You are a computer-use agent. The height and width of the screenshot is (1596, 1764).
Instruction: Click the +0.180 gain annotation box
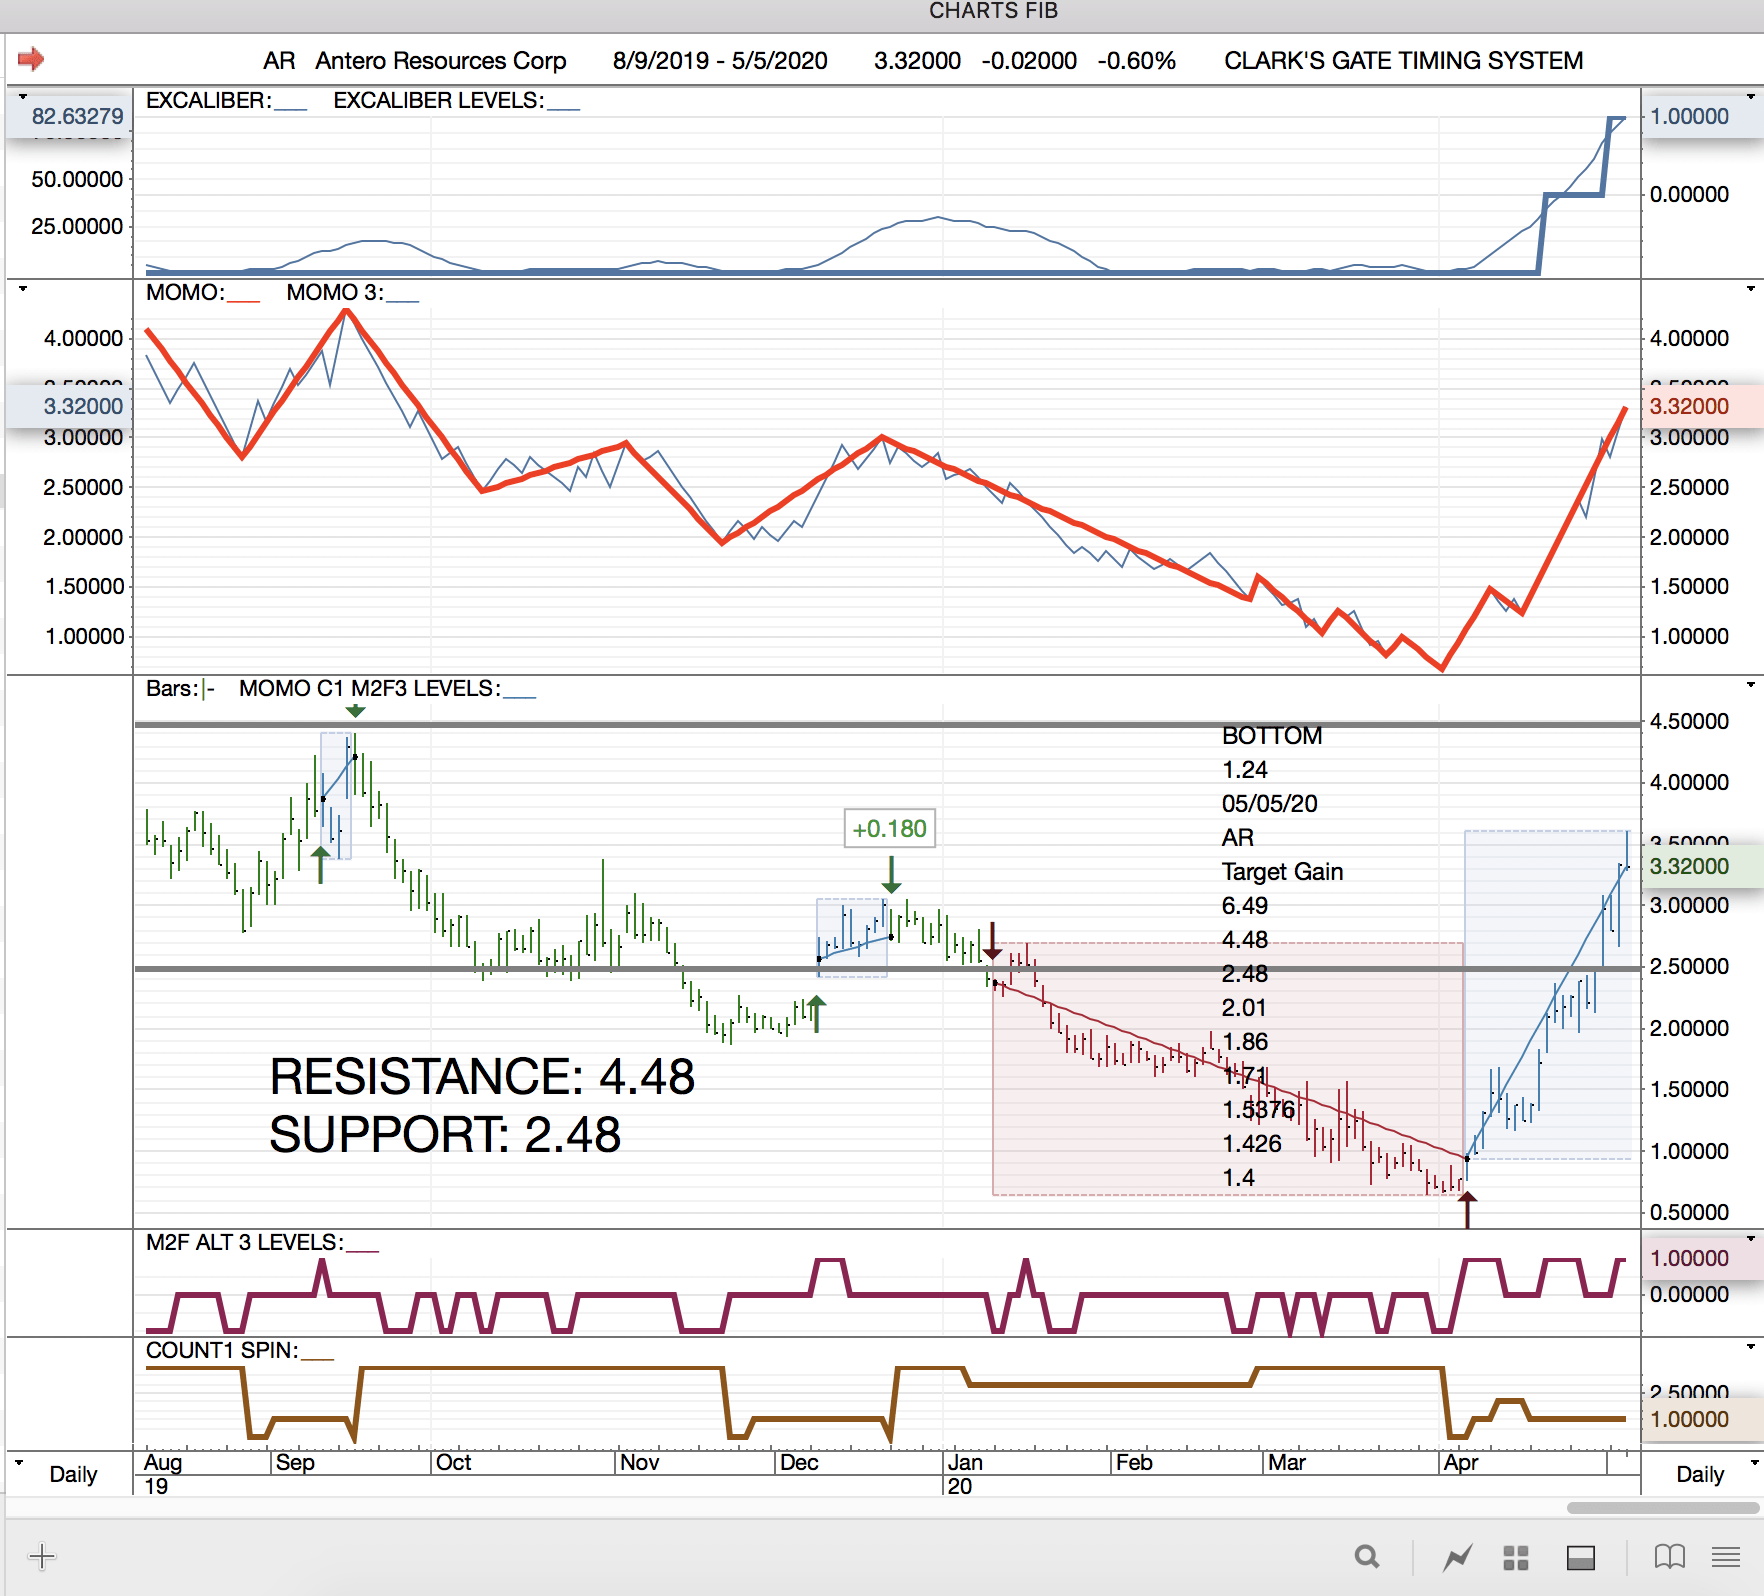[889, 829]
